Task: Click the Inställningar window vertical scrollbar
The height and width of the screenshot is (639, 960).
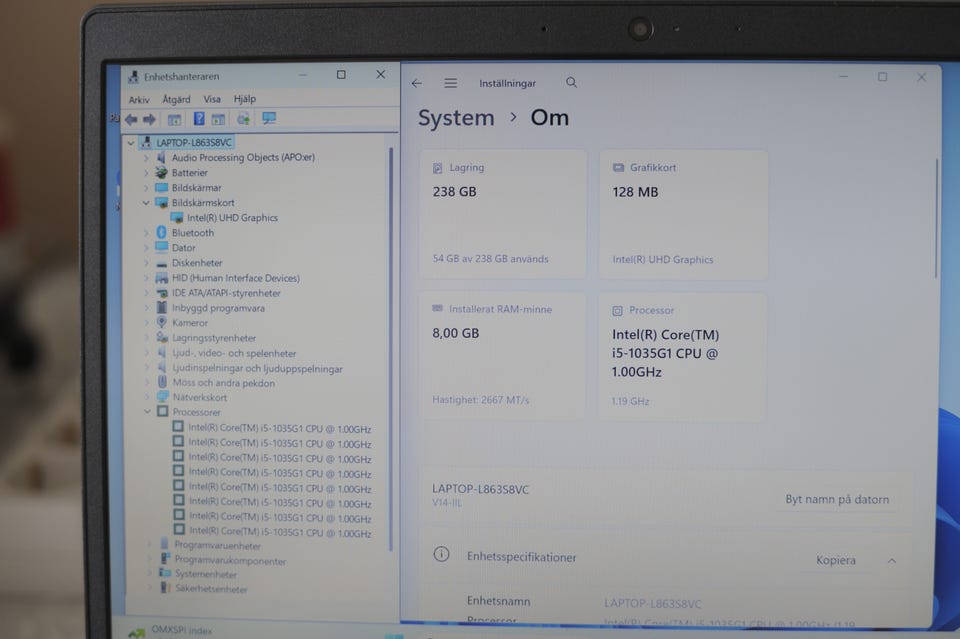Action: tap(936, 218)
